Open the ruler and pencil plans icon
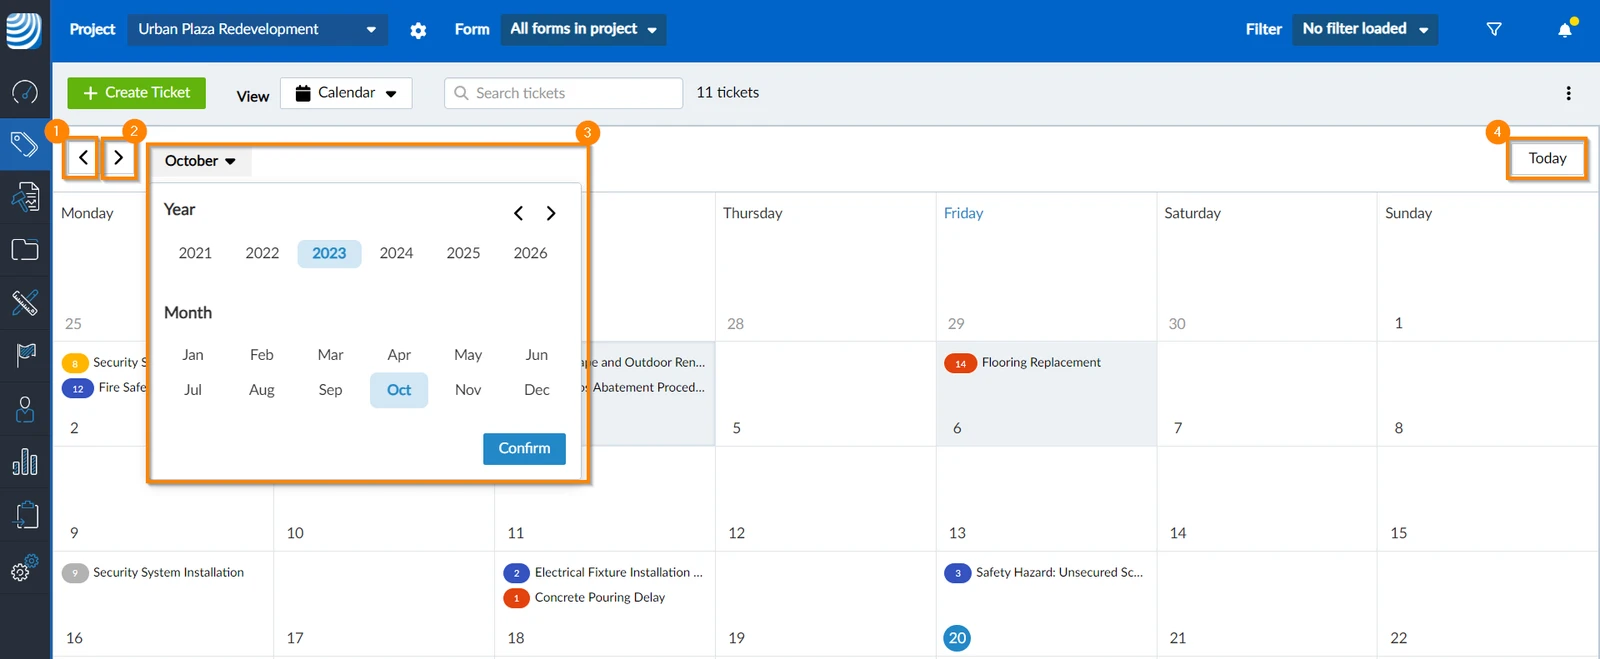1600x659 pixels. (x=25, y=302)
